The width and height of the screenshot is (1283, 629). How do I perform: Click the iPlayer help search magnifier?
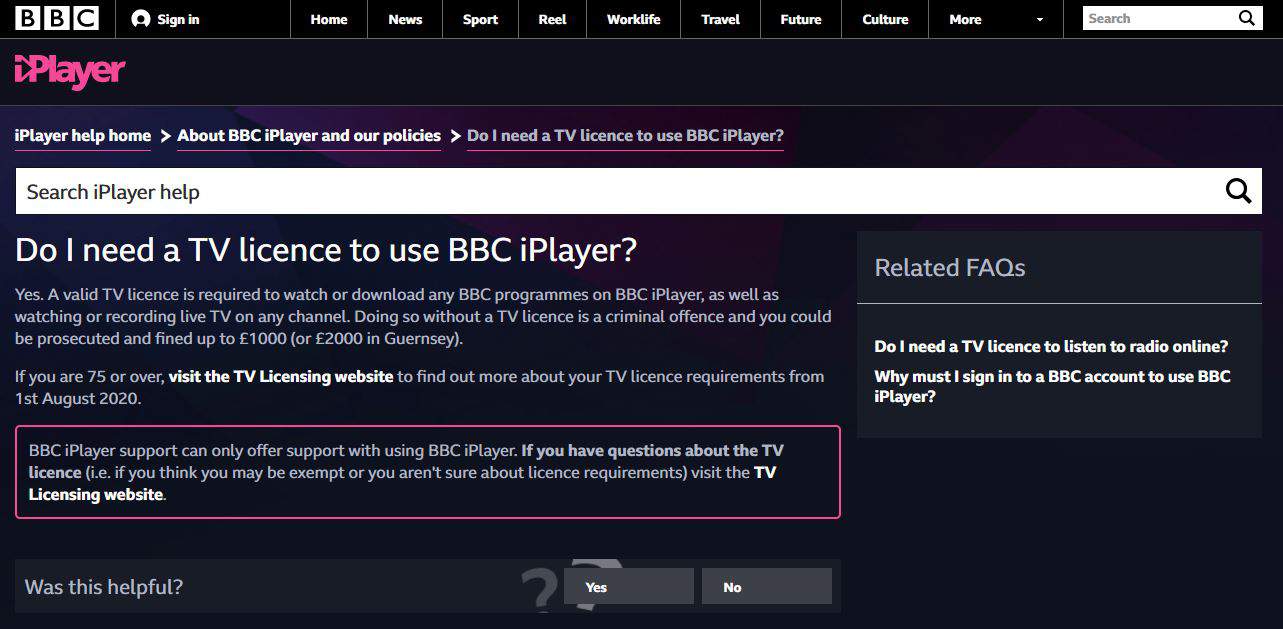click(x=1238, y=191)
